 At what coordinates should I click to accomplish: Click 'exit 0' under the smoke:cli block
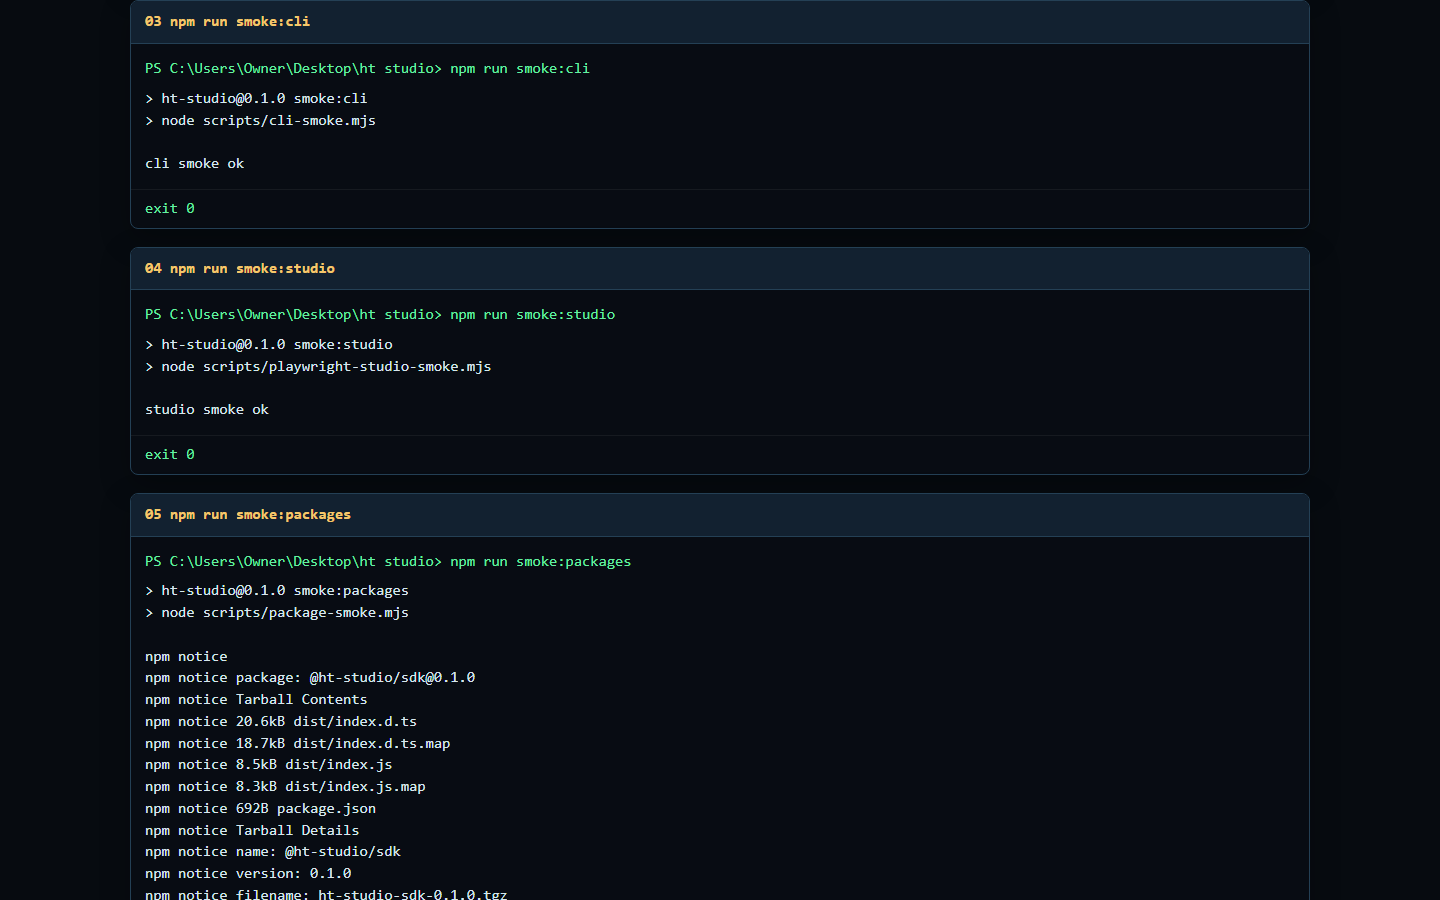(x=170, y=208)
